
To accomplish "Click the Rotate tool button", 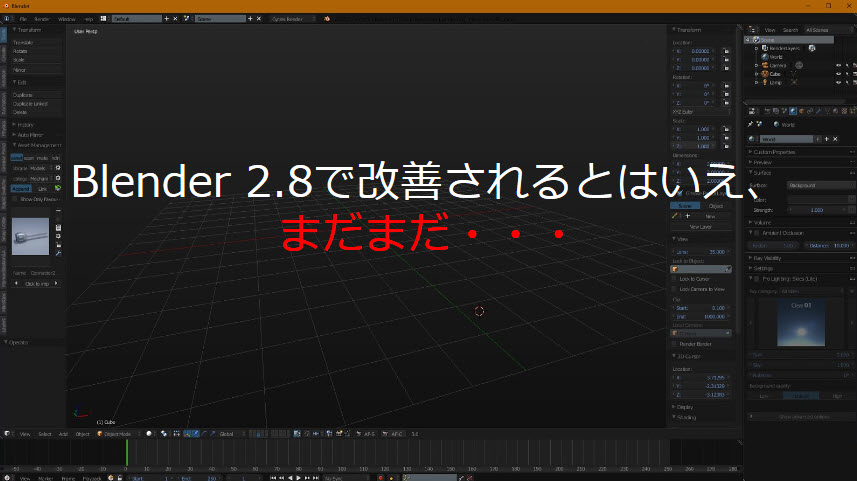I will 37,51.
